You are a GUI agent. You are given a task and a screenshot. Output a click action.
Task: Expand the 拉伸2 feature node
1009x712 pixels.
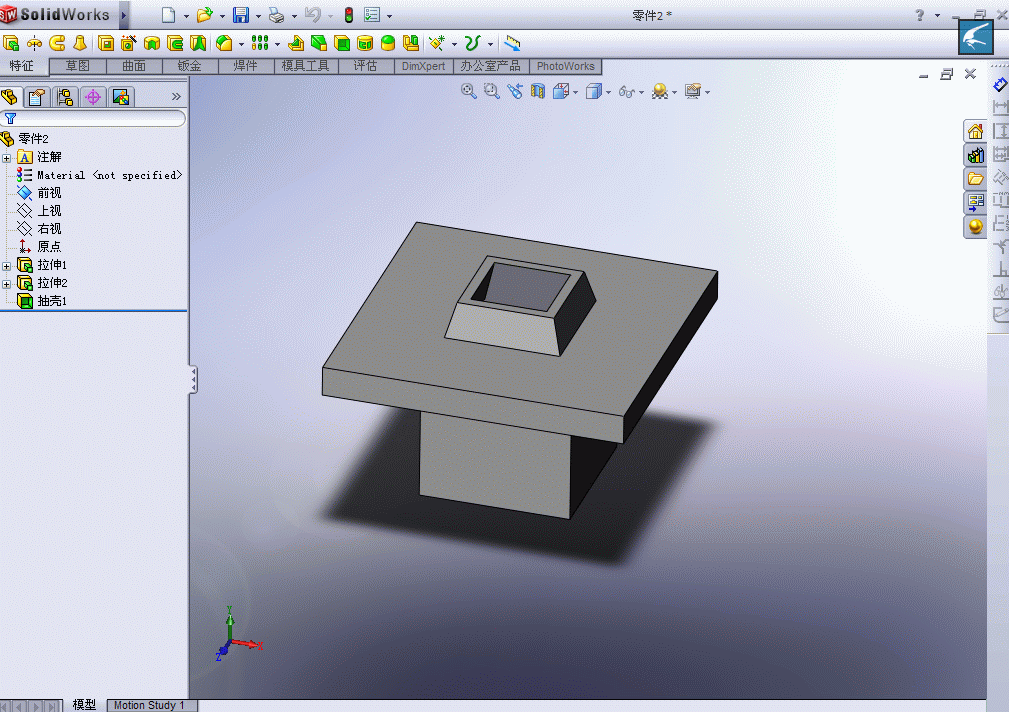pyautogui.click(x=6, y=284)
